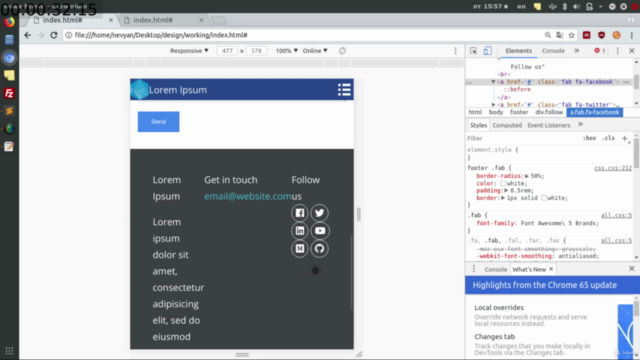Toggle .cls class editor

(608, 138)
